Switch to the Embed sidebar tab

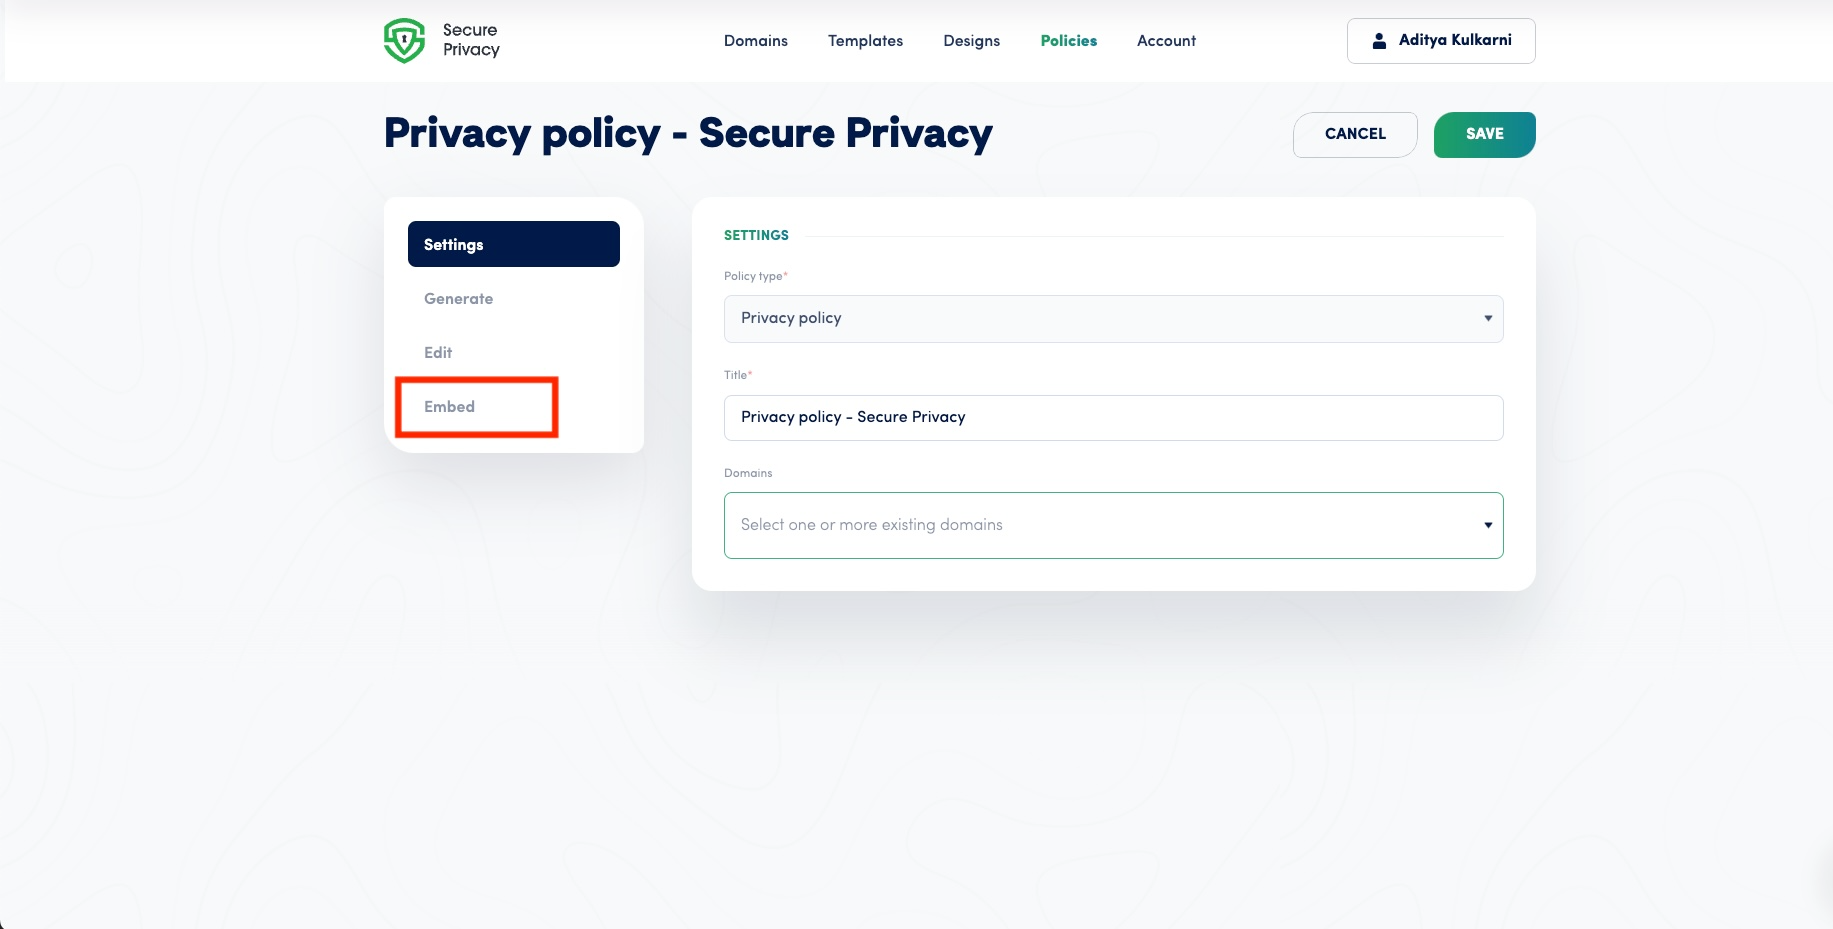click(x=450, y=407)
